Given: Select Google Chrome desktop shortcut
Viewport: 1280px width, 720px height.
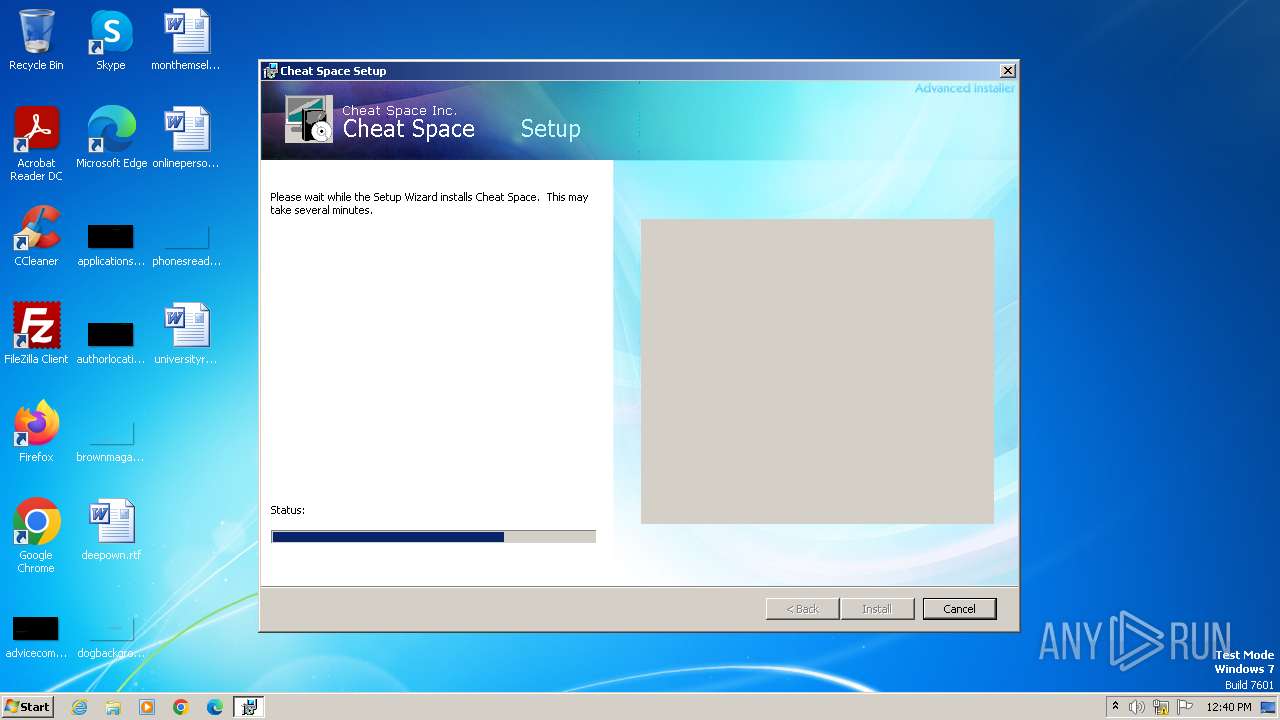Looking at the screenshot, I should [x=36, y=536].
